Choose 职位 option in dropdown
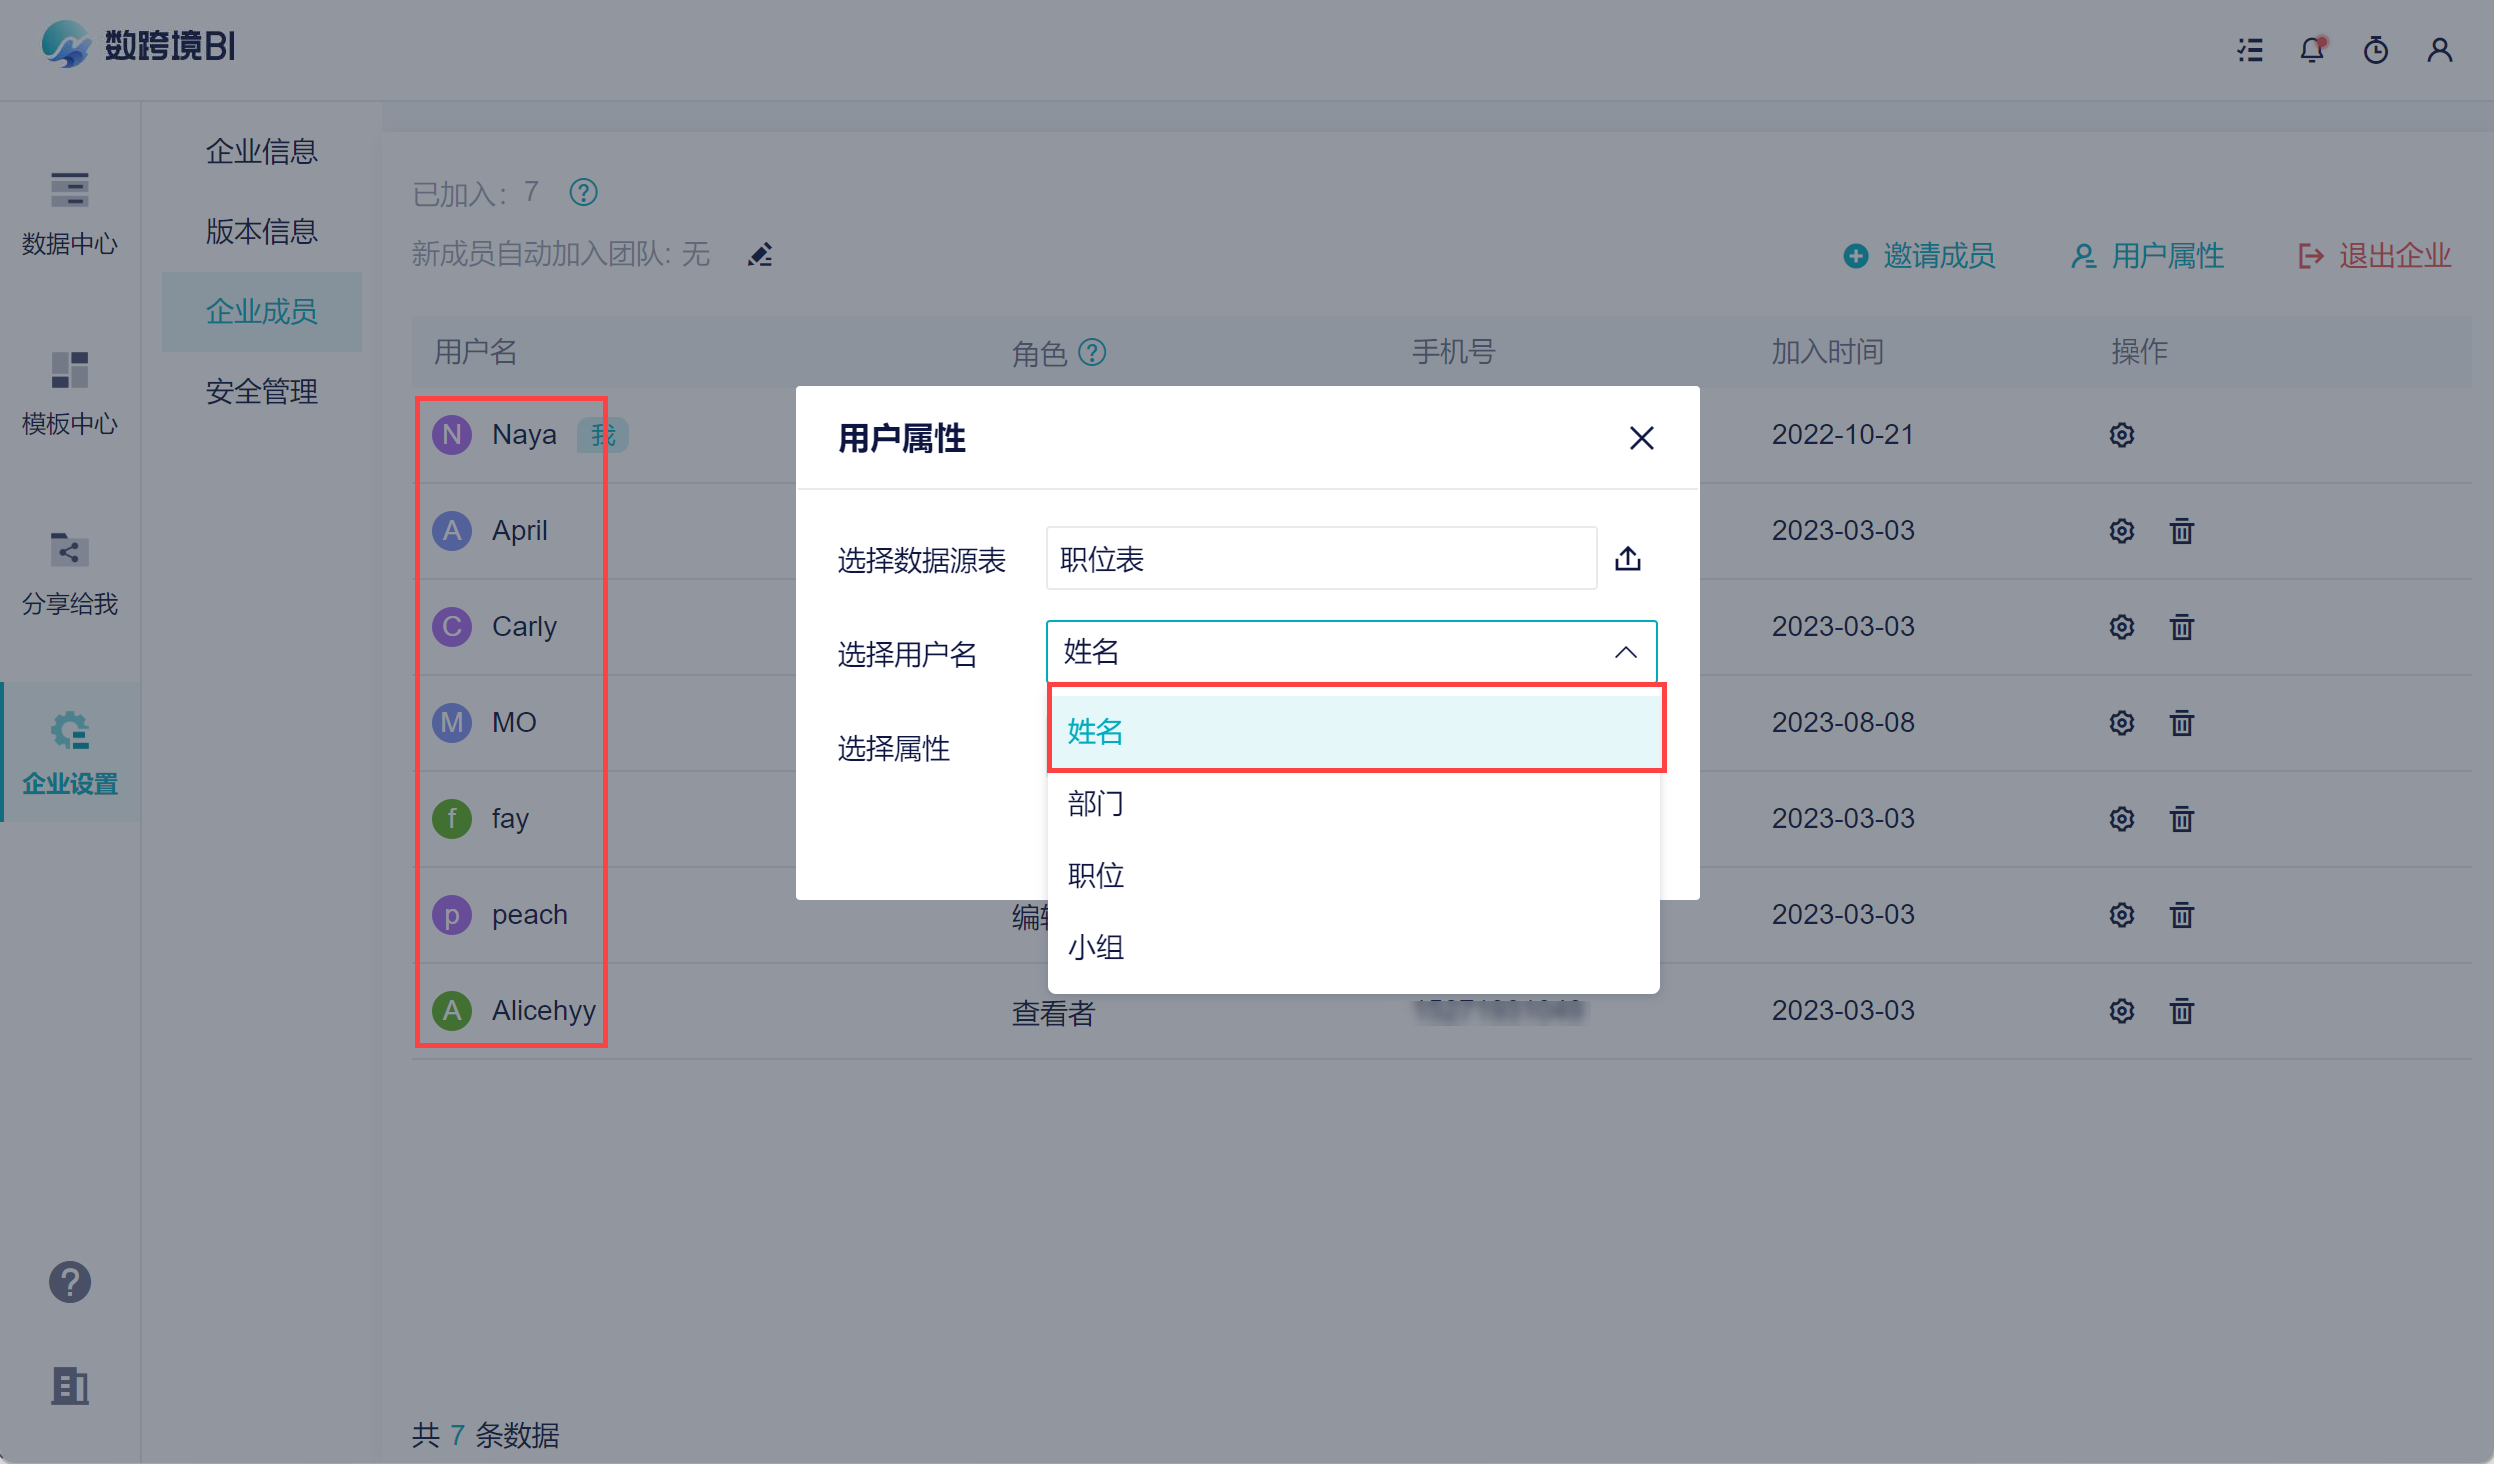Image resolution: width=2494 pixels, height=1464 pixels. tap(1095, 875)
